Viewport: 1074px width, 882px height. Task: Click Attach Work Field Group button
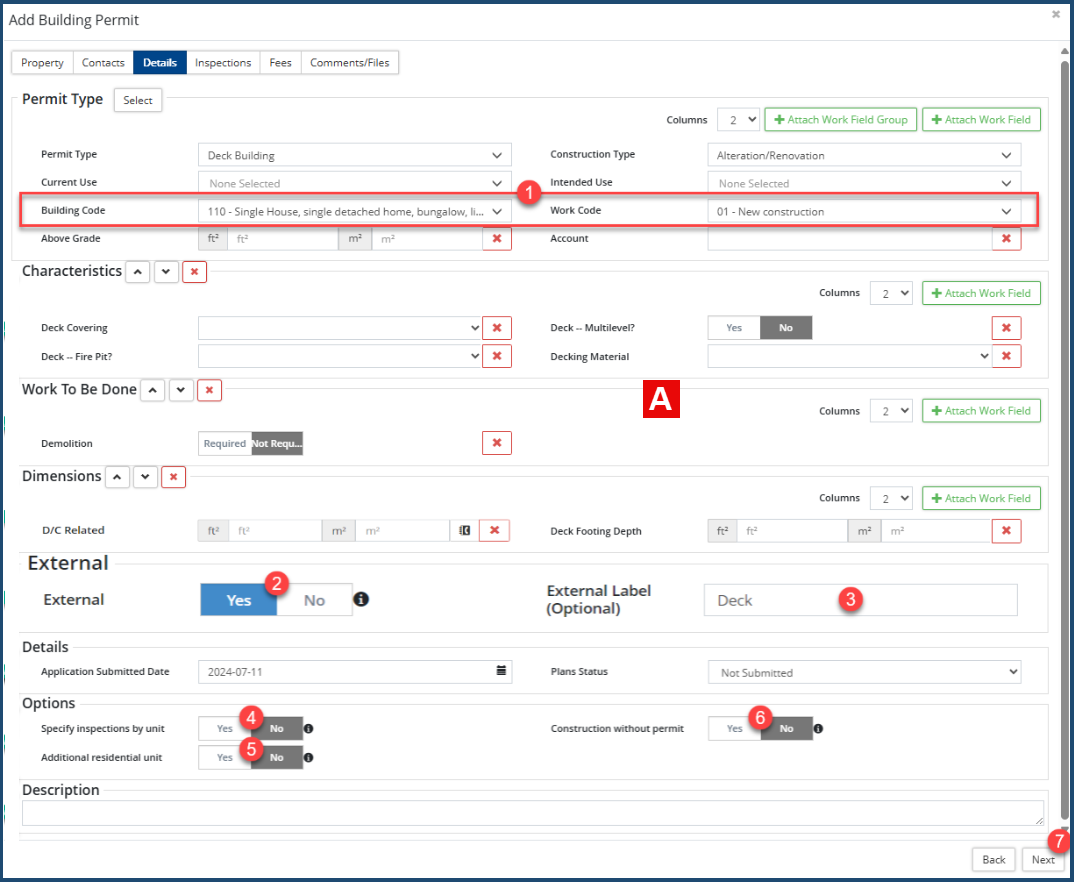click(840, 119)
